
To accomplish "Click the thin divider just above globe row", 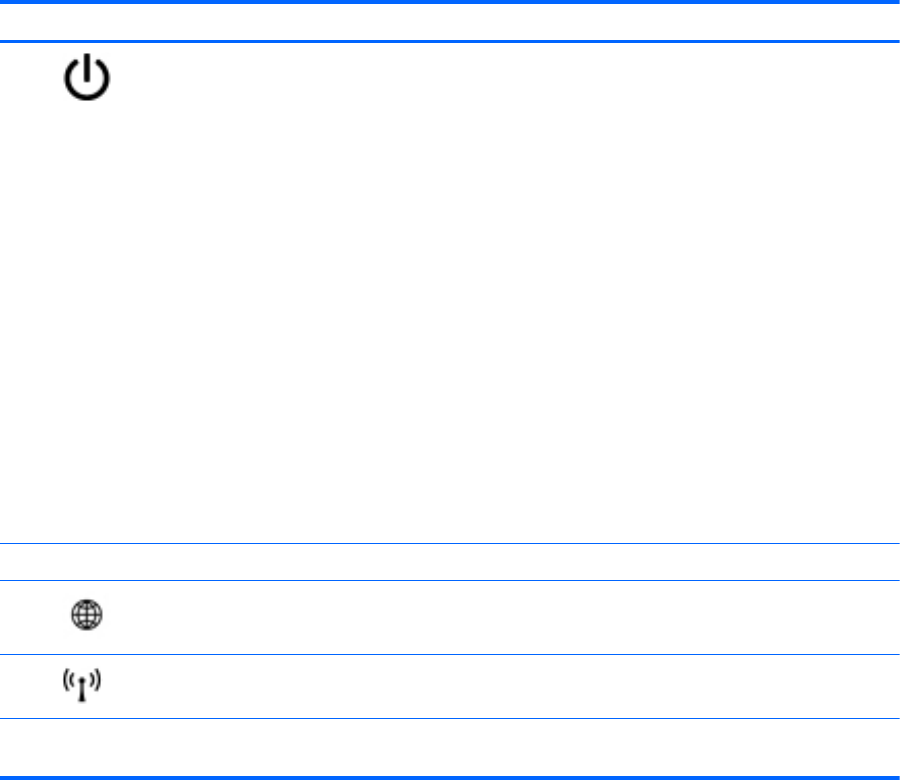I will 450,580.
